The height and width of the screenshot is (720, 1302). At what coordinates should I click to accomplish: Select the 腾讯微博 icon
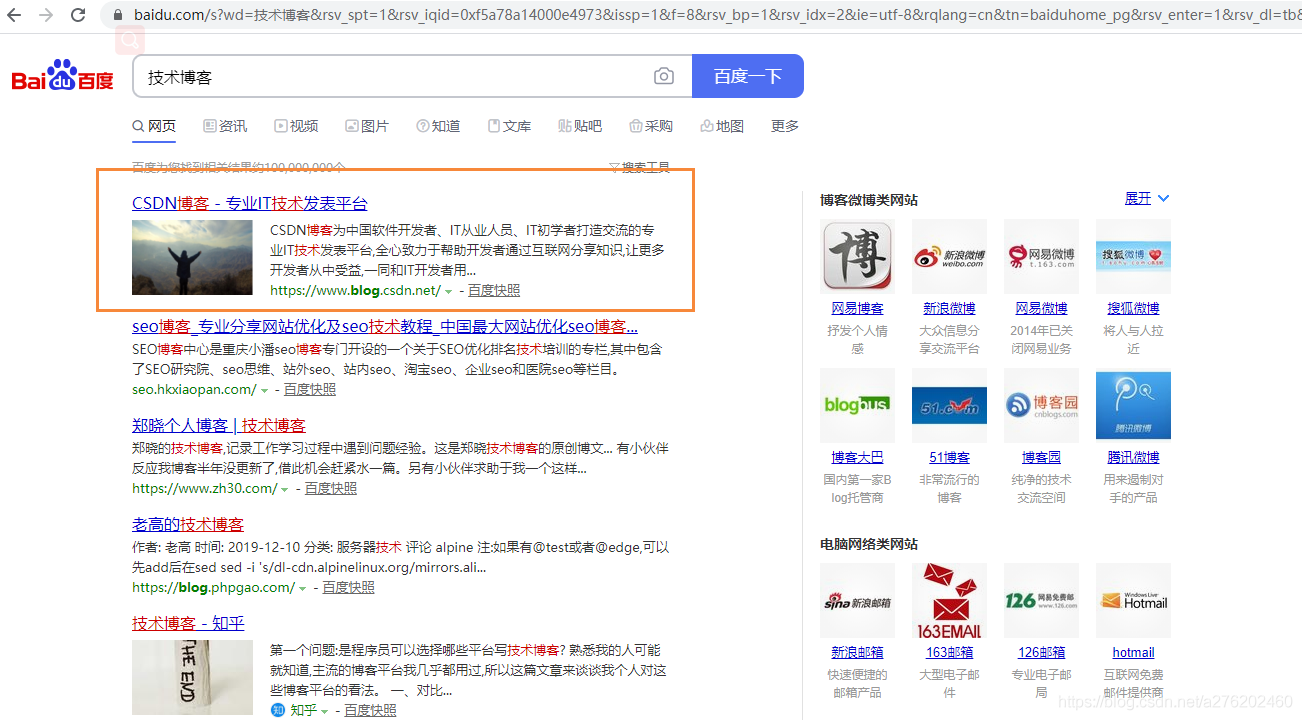(x=1133, y=405)
